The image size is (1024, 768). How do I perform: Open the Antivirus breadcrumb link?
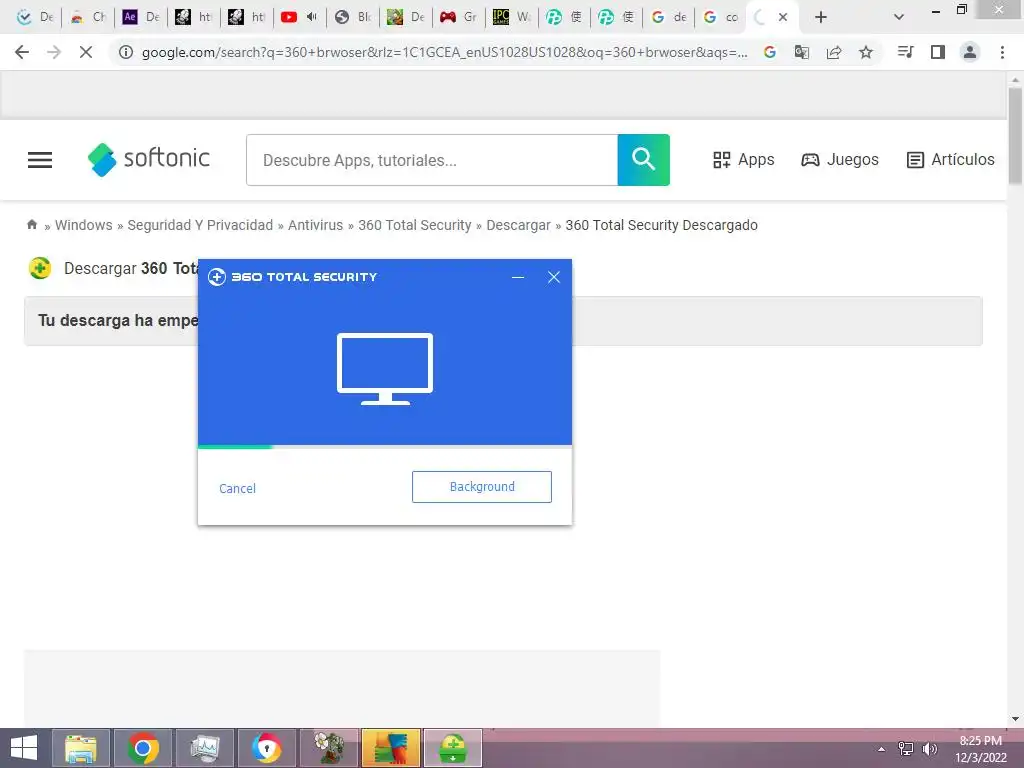(315, 225)
